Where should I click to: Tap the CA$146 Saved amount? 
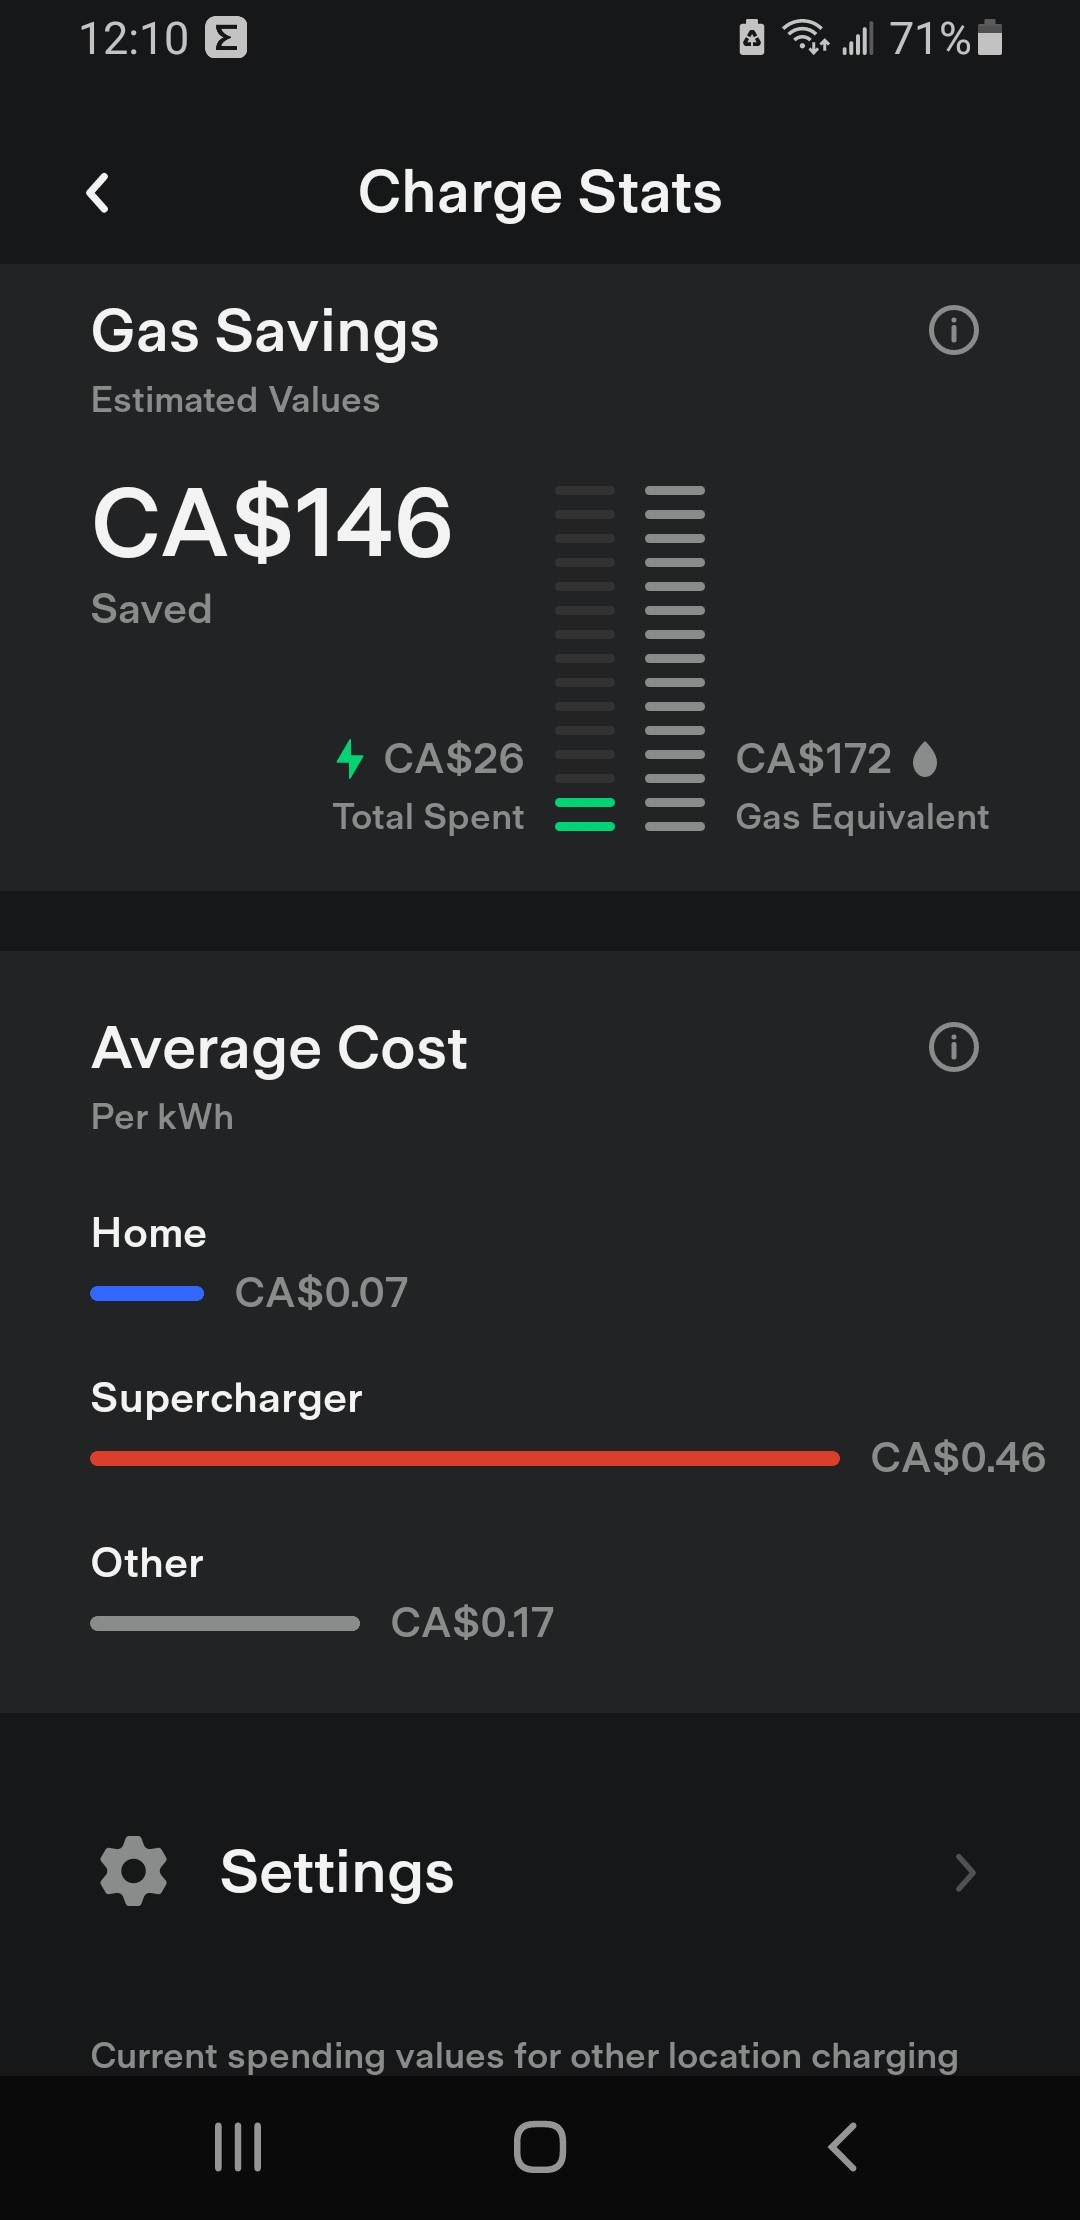(x=272, y=523)
